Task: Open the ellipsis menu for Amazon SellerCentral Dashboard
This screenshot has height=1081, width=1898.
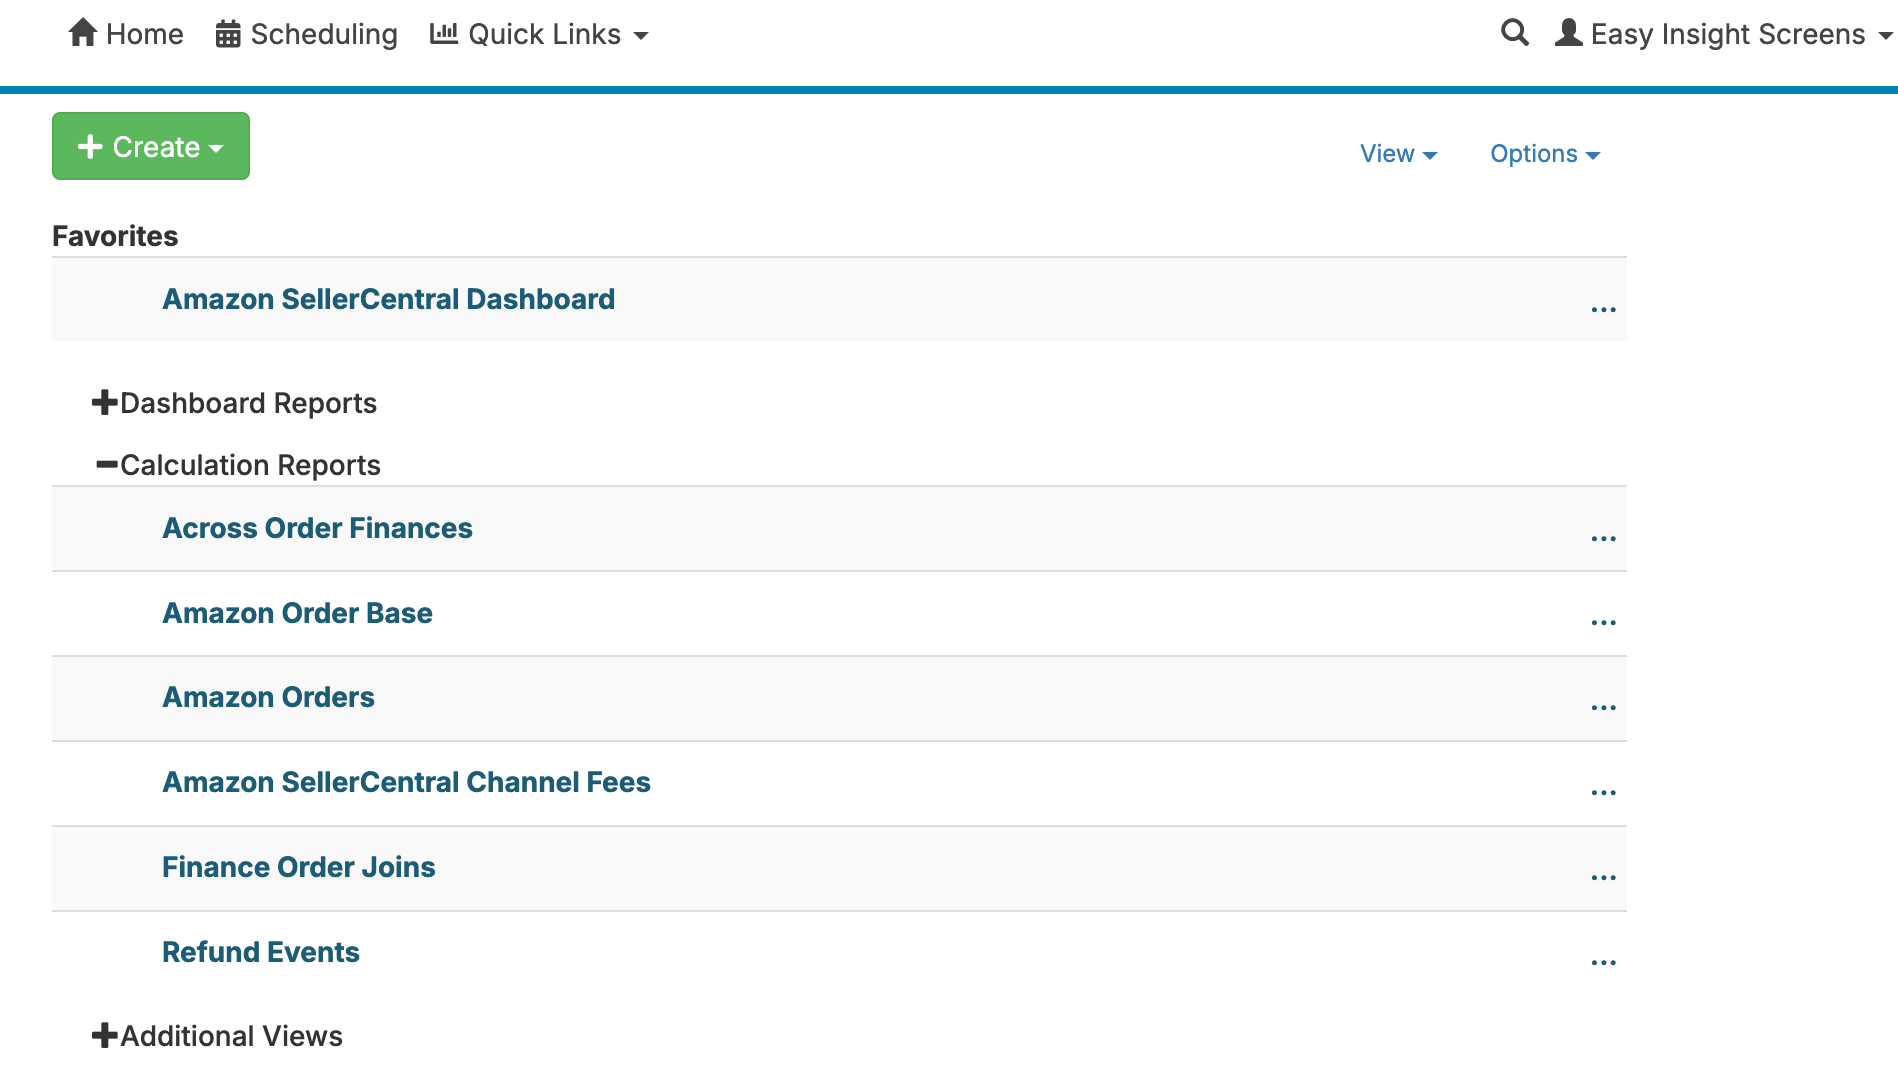Action: pos(1603,310)
